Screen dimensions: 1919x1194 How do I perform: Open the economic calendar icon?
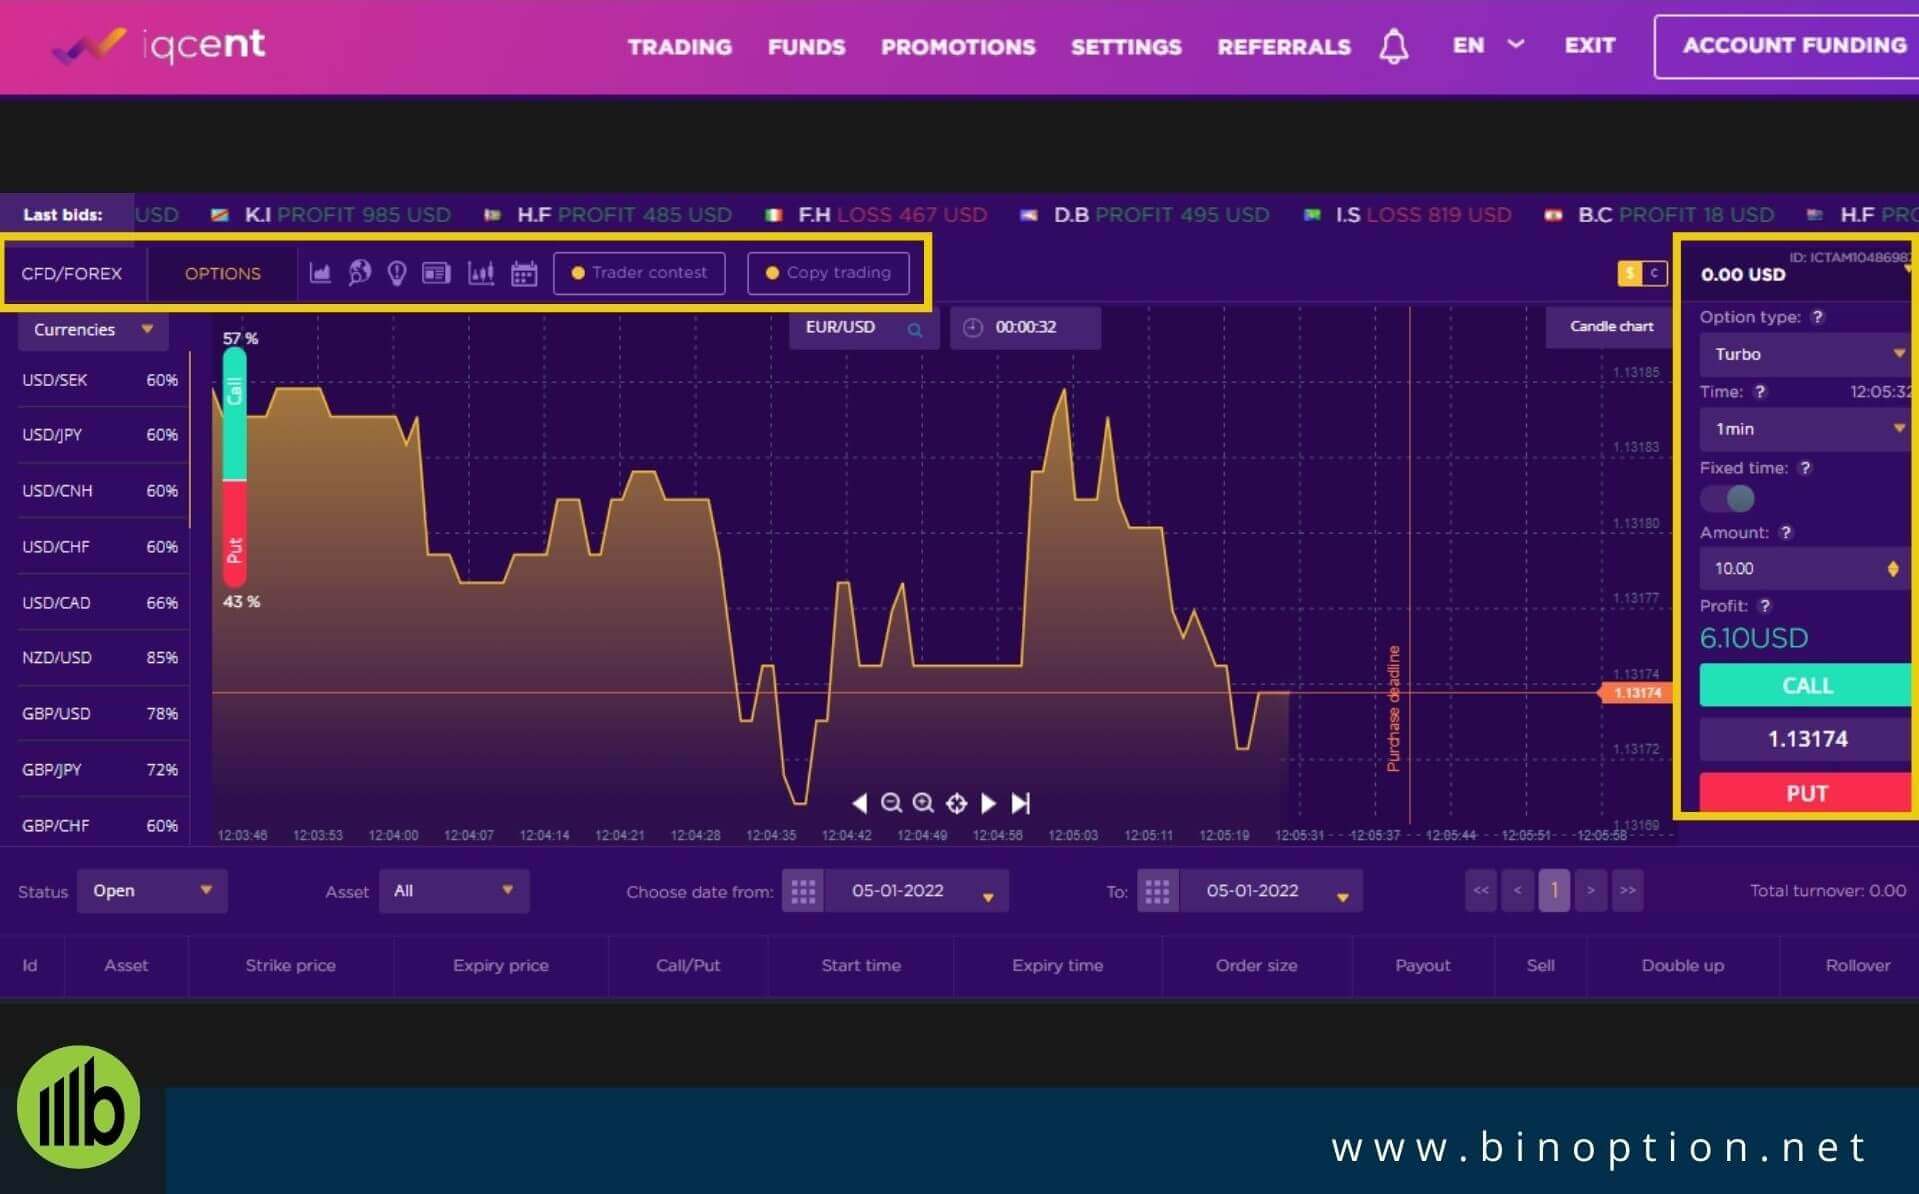click(x=524, y=273)
